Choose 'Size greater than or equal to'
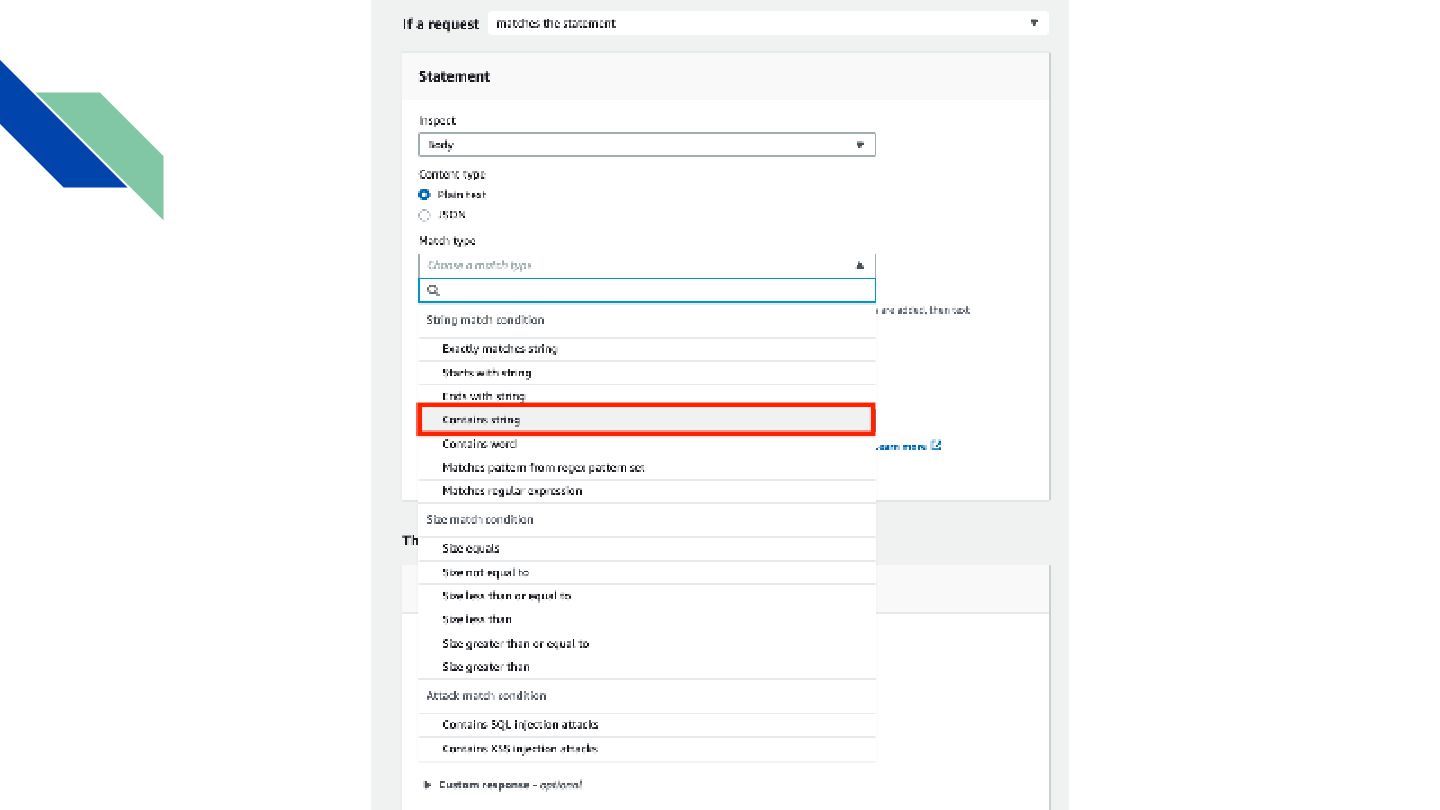The width and height of the screenshot is (1440, 810). [647, 644]
